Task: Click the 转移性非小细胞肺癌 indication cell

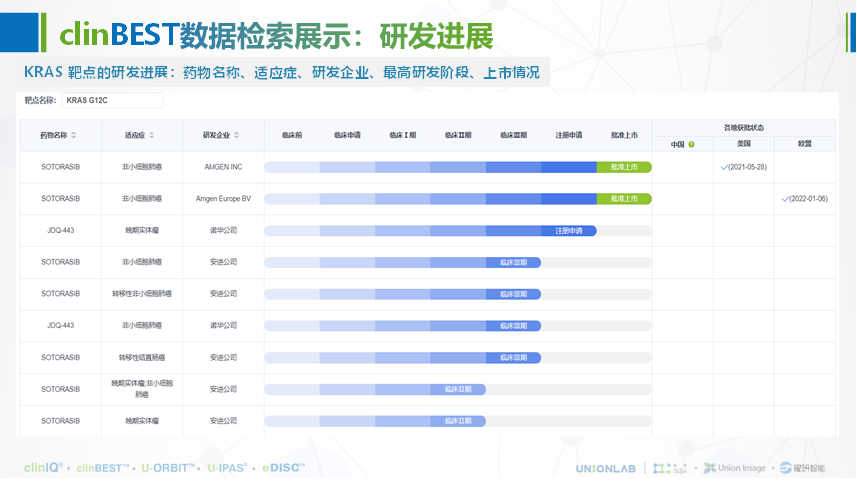Action: 142,294
